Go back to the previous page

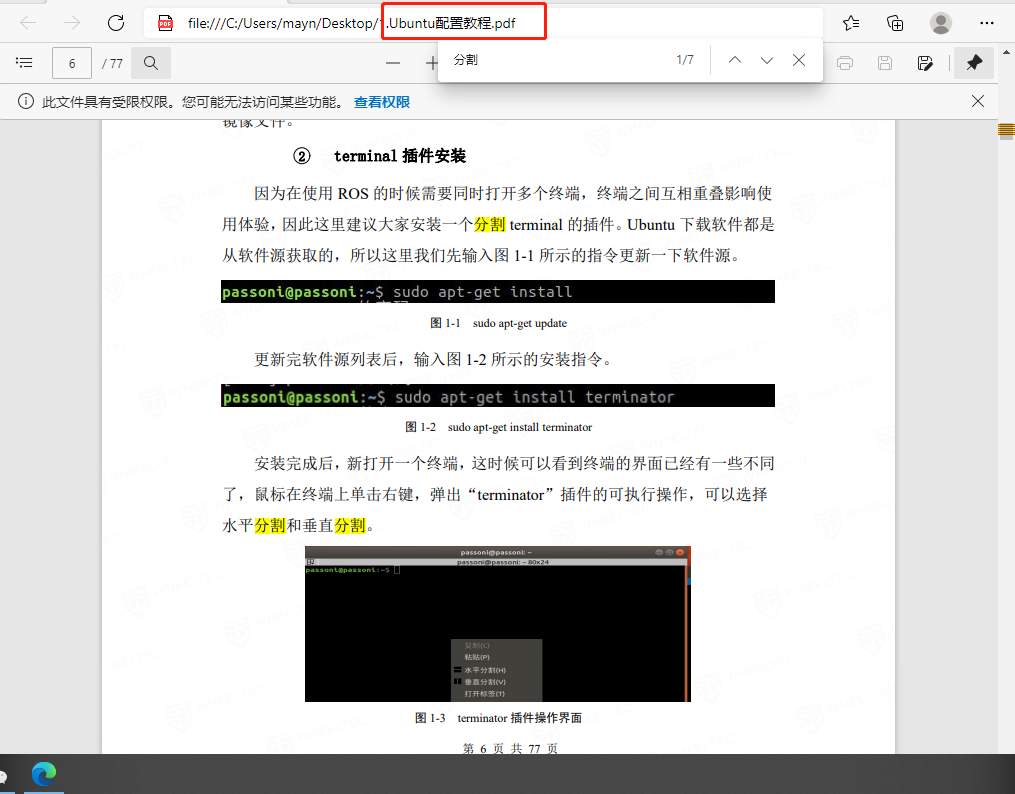pyautogui.click(x=28, y=23)
